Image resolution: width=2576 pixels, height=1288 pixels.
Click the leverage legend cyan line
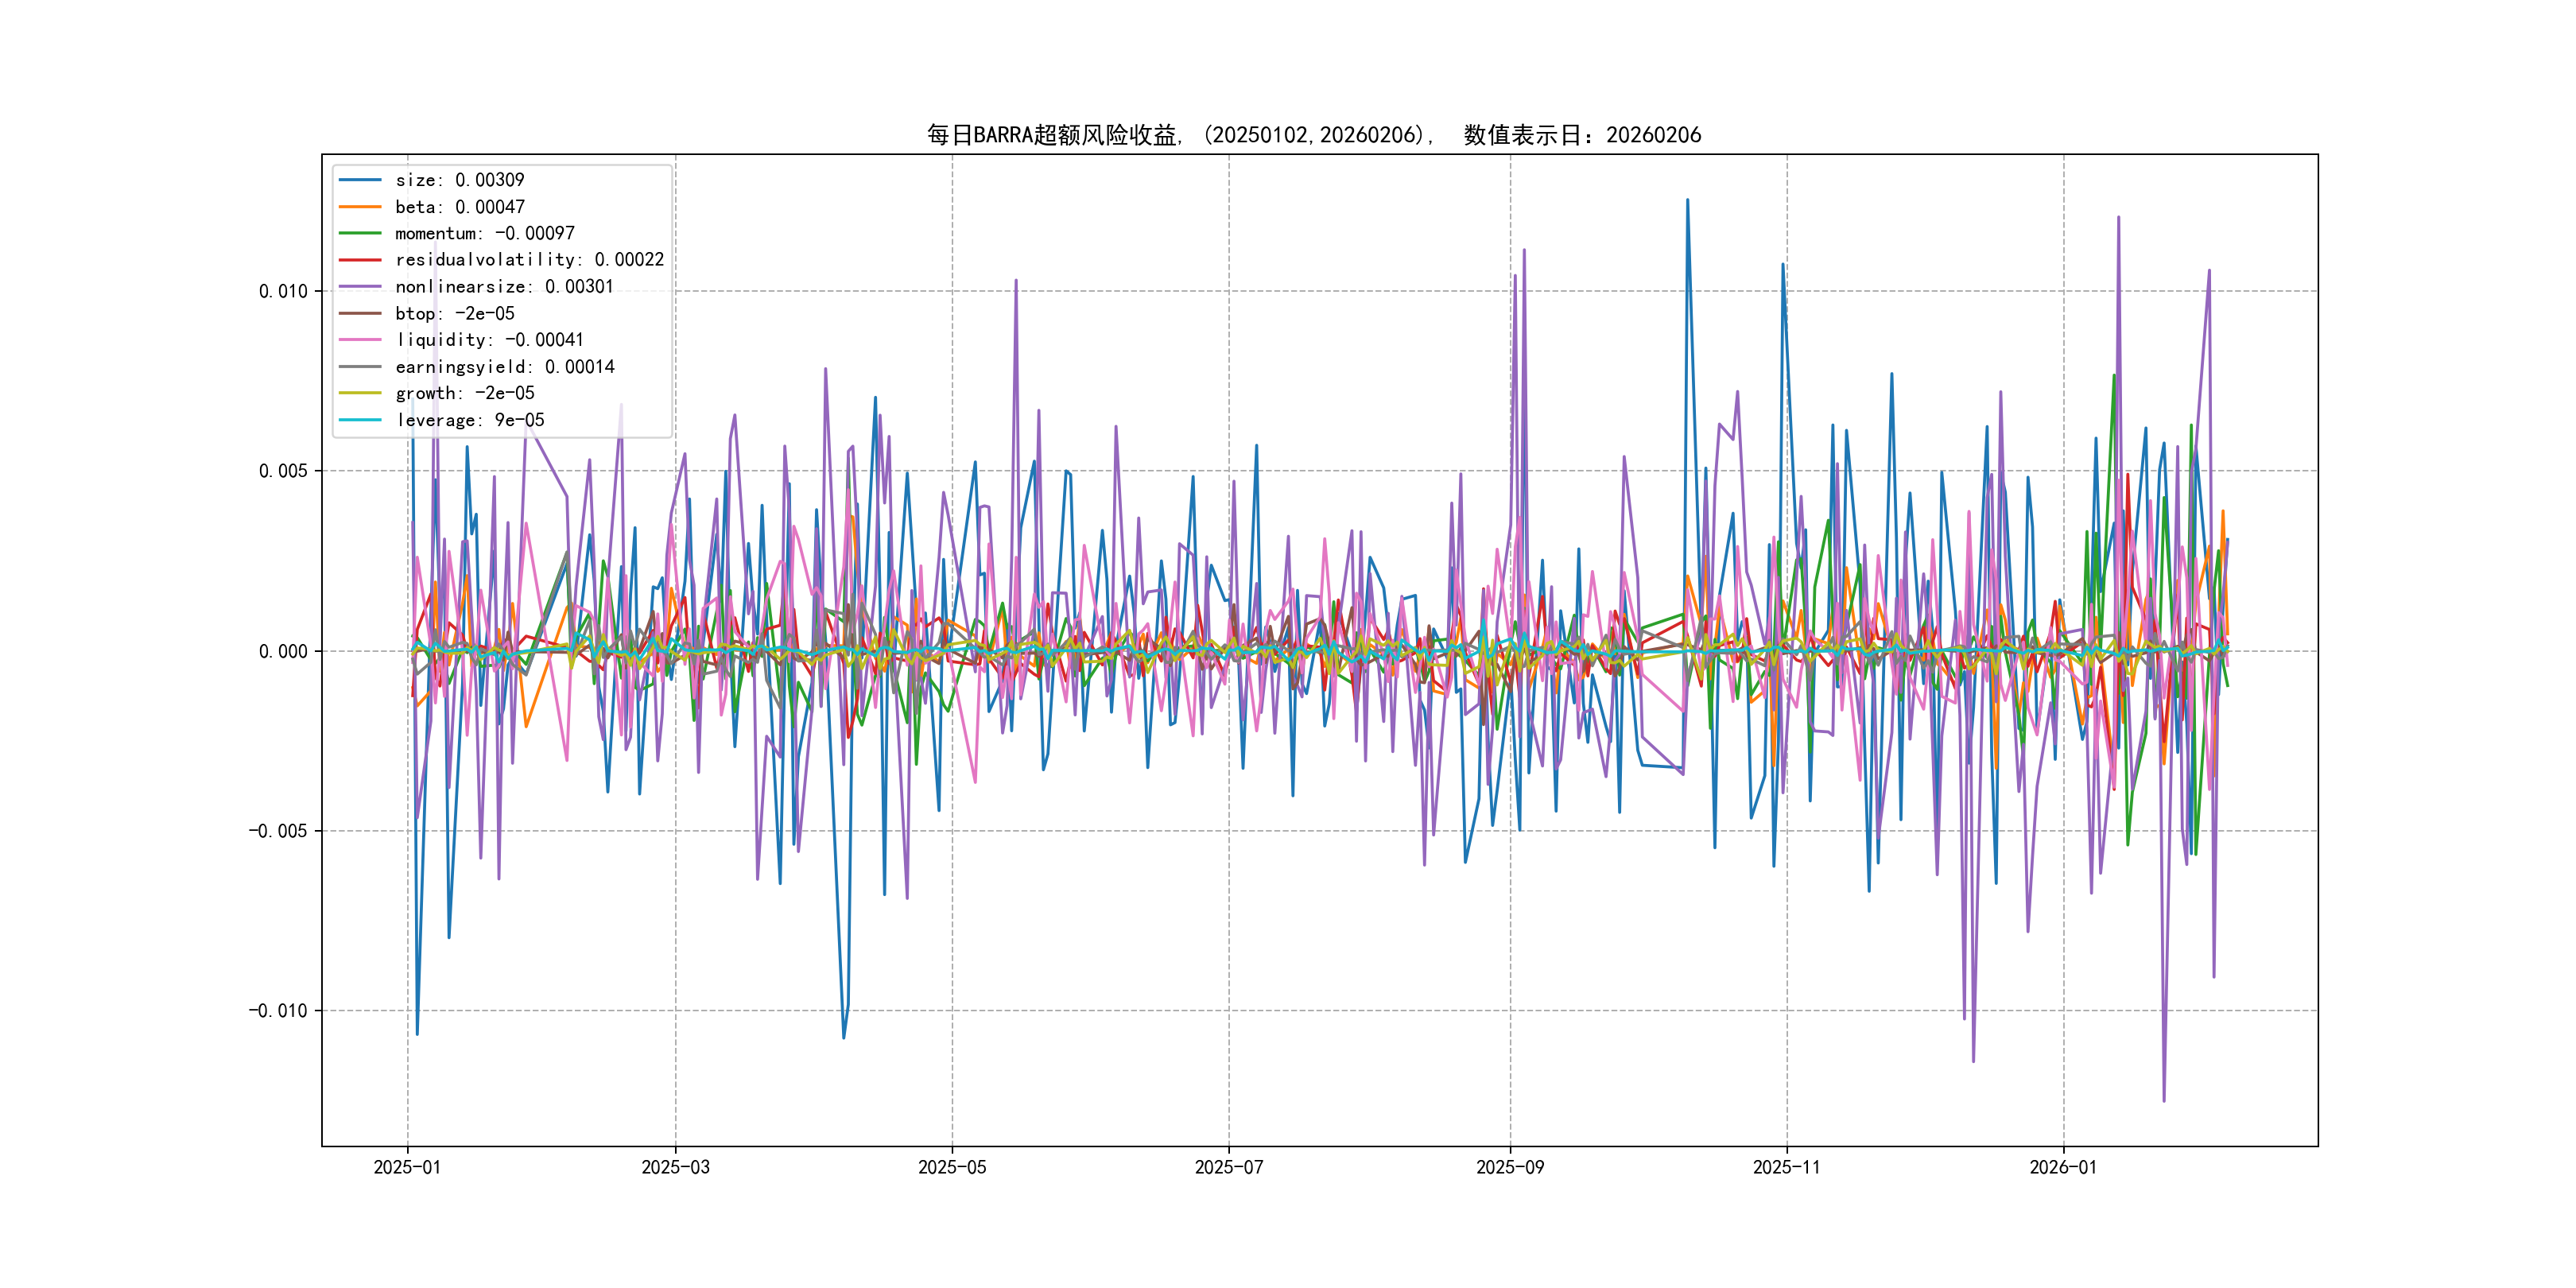tap(360, 420)
